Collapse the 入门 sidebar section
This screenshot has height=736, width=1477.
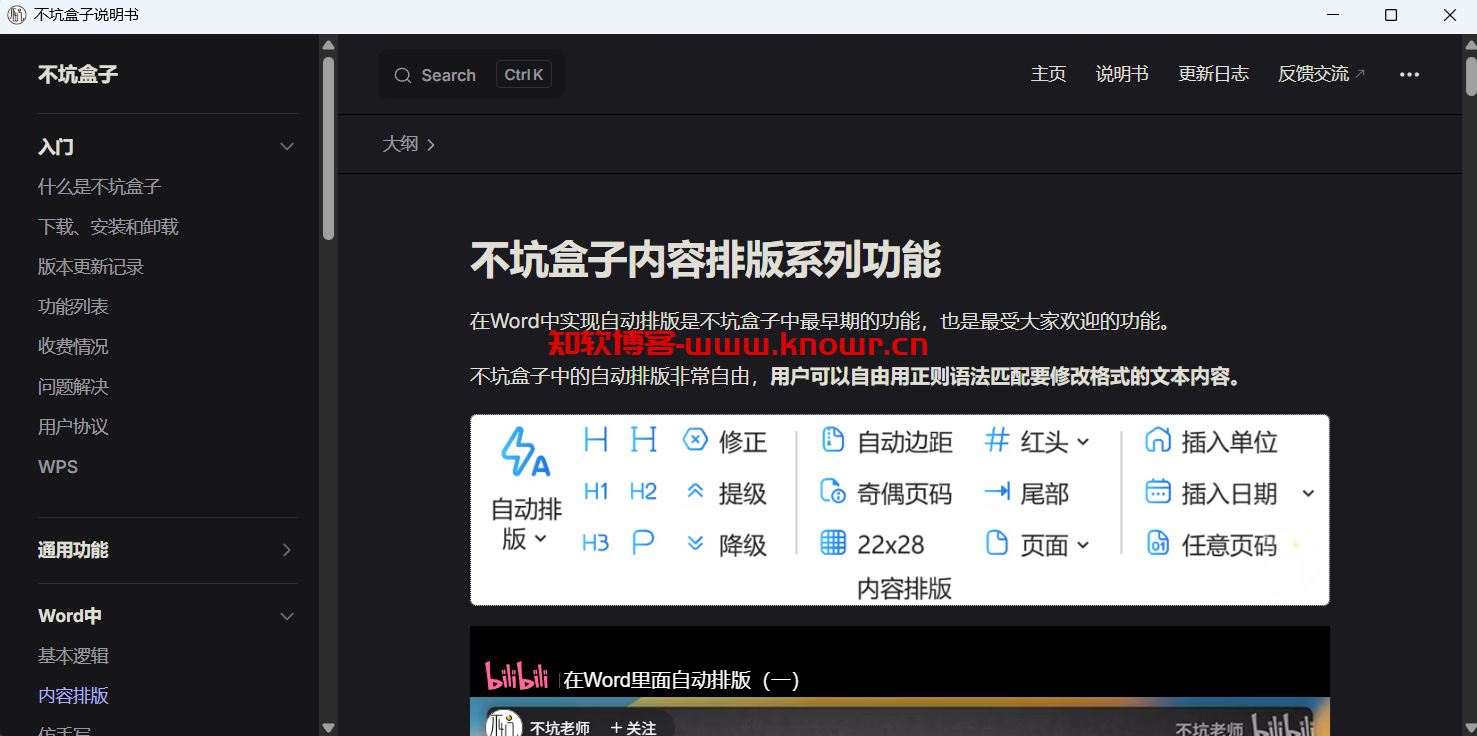tap(287, 147)
